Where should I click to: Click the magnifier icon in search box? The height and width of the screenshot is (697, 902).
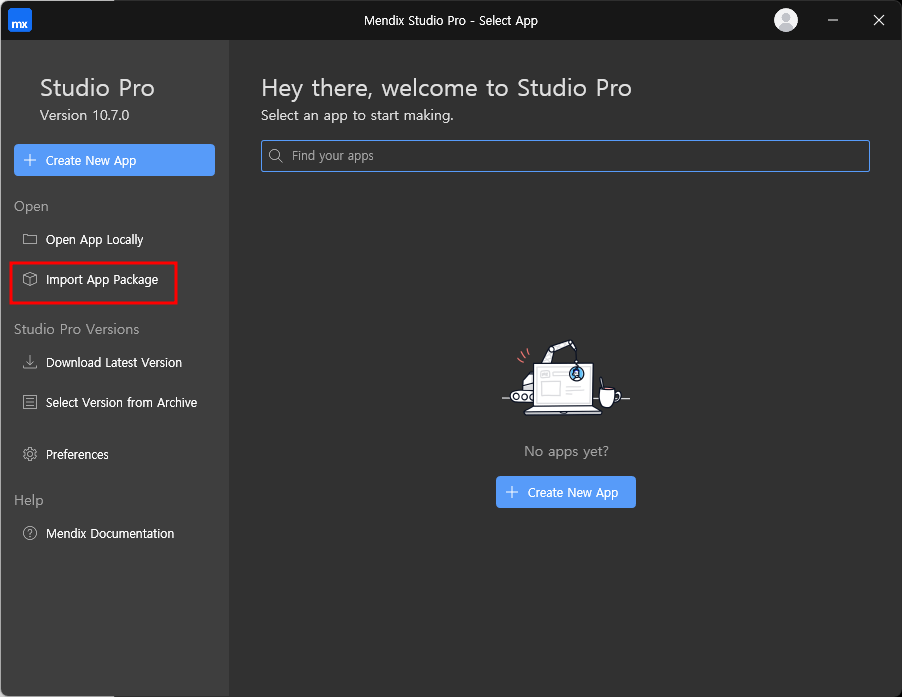pos(276,156)
